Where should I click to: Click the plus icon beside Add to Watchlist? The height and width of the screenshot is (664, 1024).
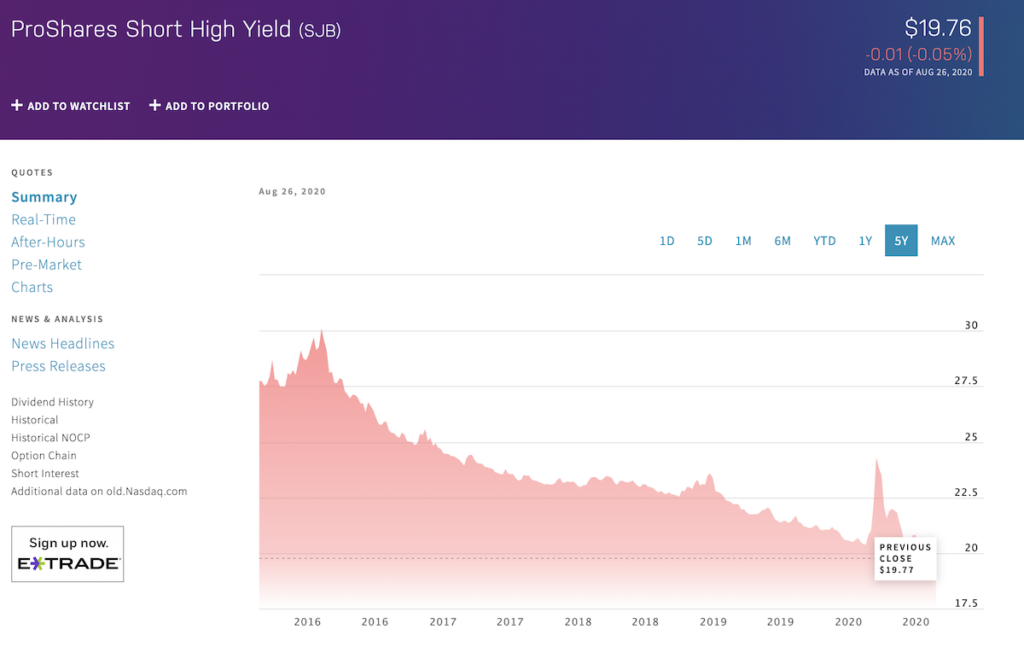[16, 105]
